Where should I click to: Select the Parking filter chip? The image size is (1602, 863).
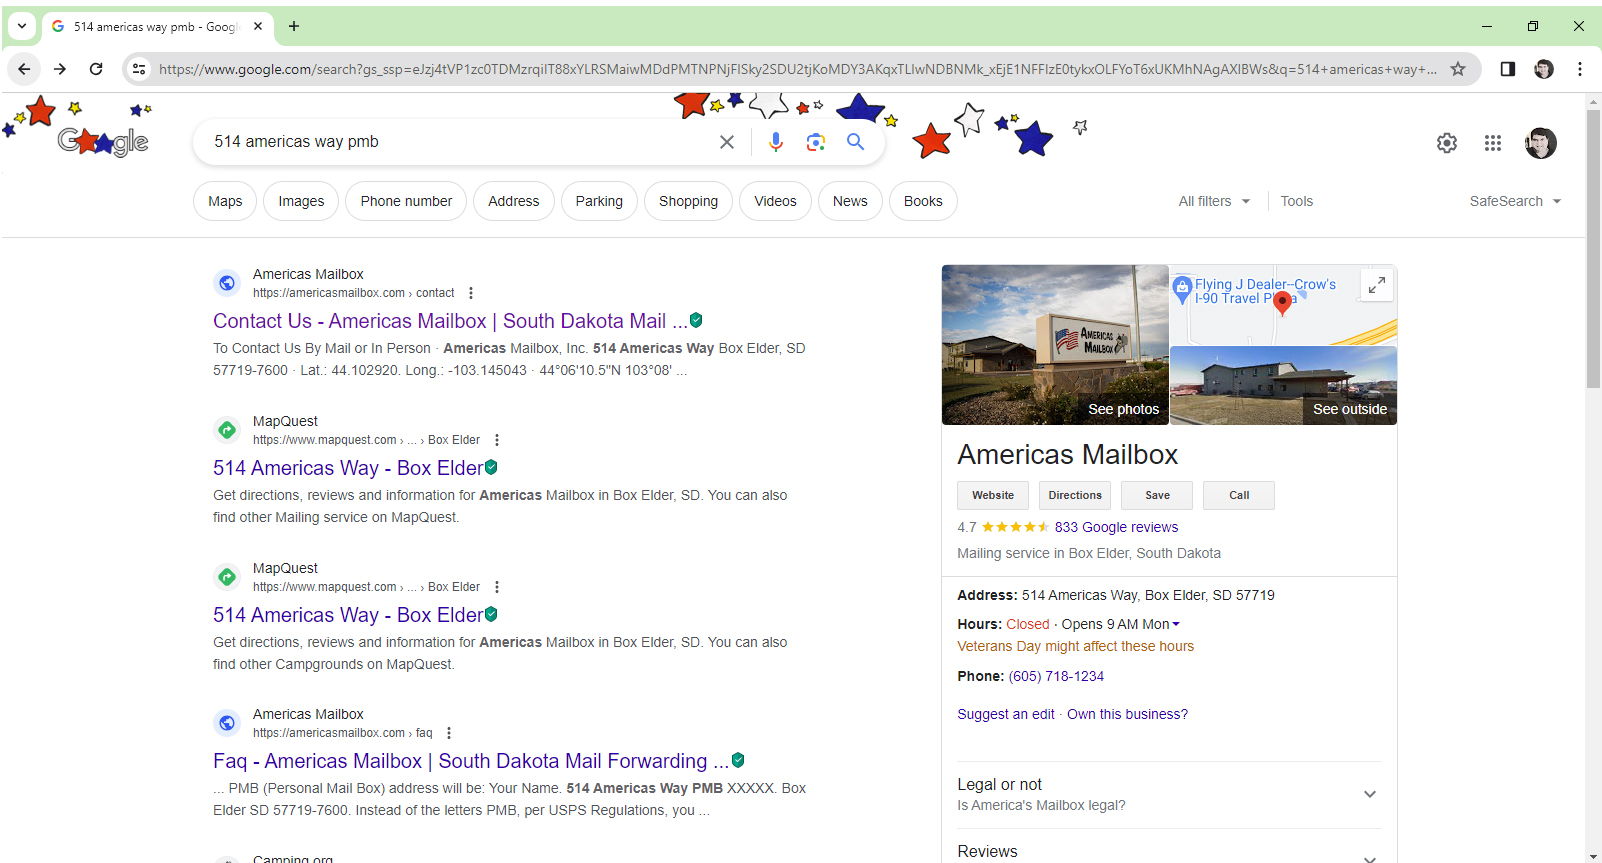point(599,201)
